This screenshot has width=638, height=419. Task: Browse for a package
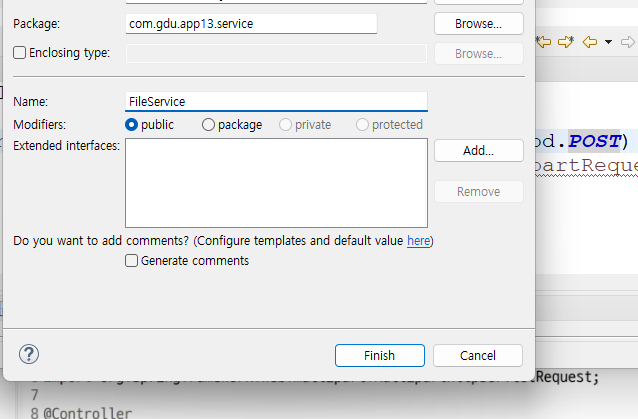coord(478,24)
